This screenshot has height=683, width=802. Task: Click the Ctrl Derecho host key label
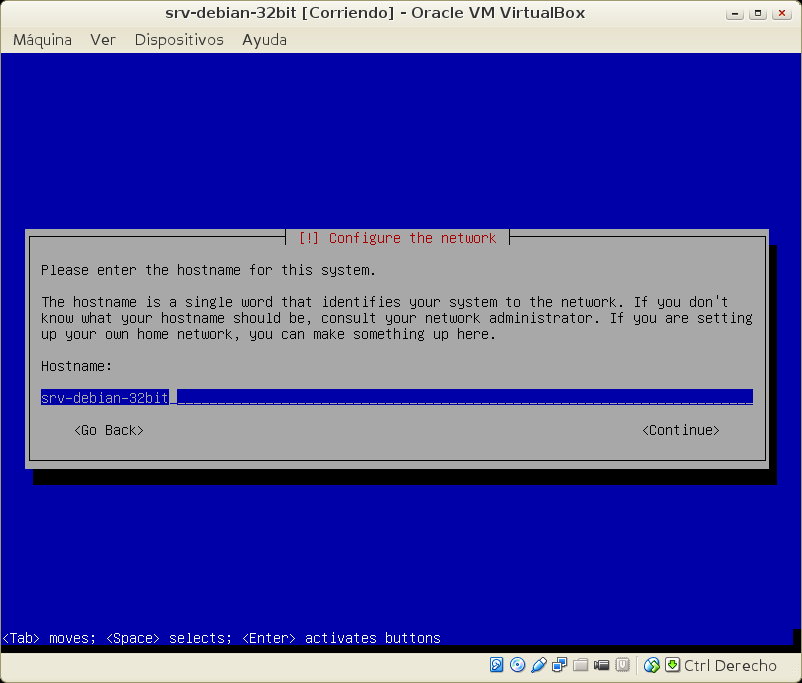pyautogui.click(x=730, y=665)
